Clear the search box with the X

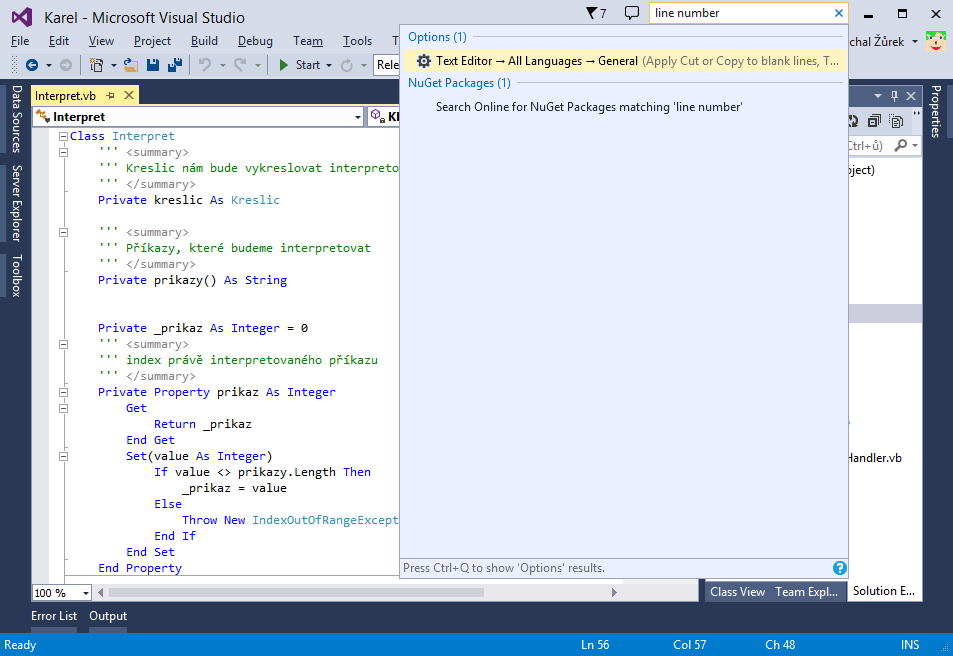point(837,13)
